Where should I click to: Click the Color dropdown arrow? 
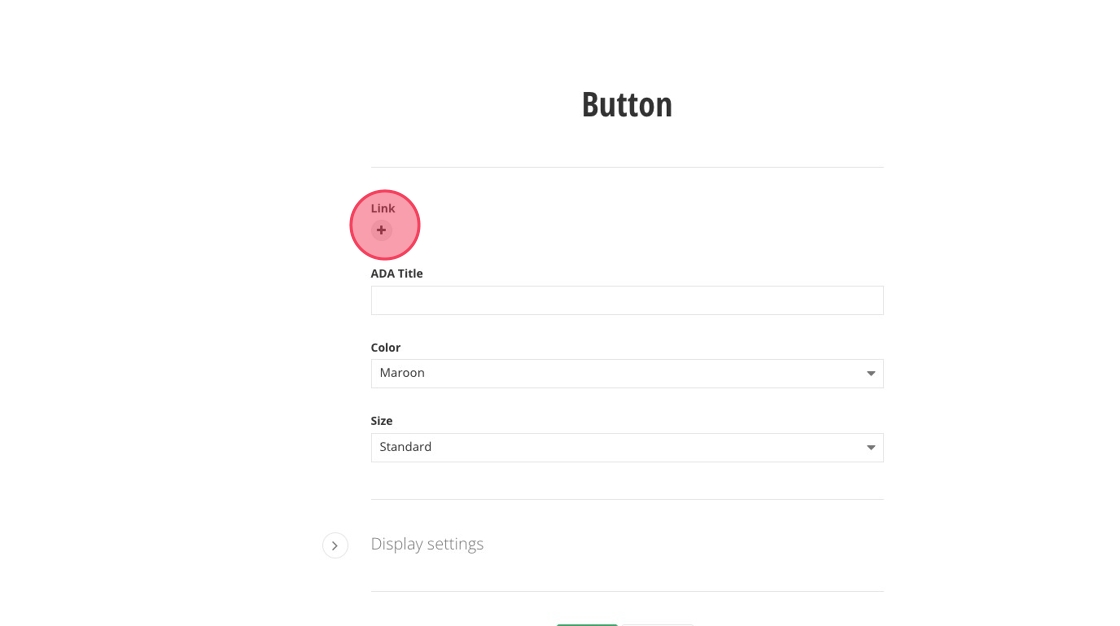(x=870, y=373)
